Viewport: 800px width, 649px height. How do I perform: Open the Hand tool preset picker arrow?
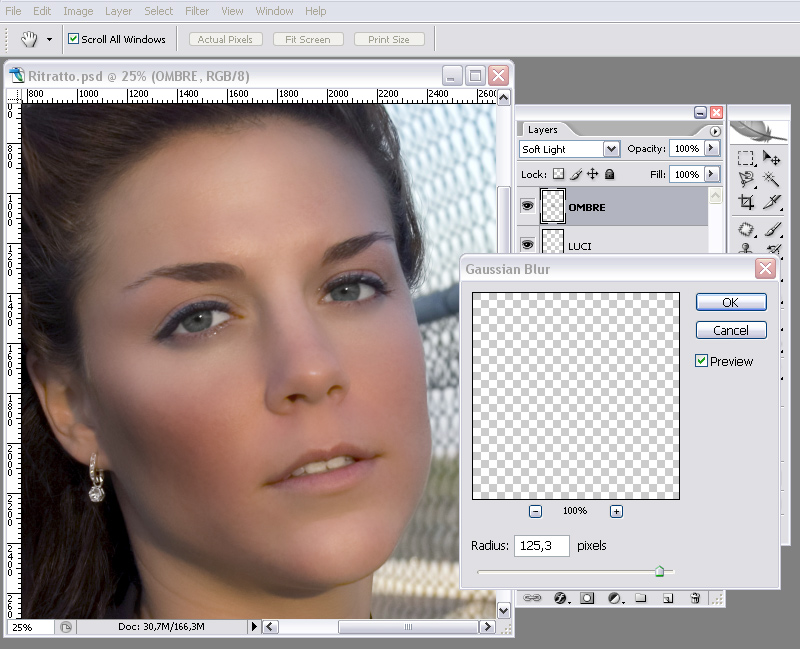coord(48,40)
